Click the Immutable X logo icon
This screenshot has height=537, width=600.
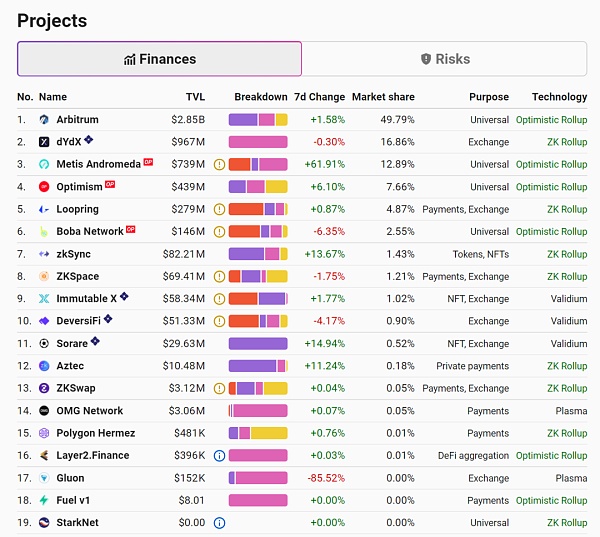pyautogui.click(x=44, y=299)
